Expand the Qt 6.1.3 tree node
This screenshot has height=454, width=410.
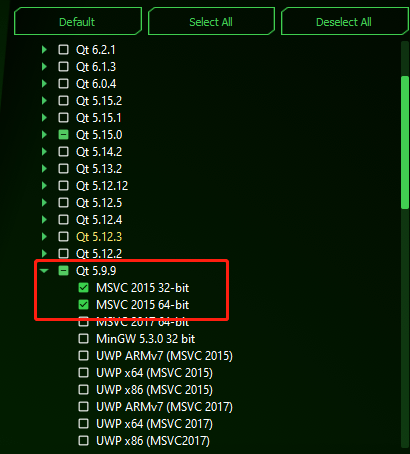pos(44,67)
